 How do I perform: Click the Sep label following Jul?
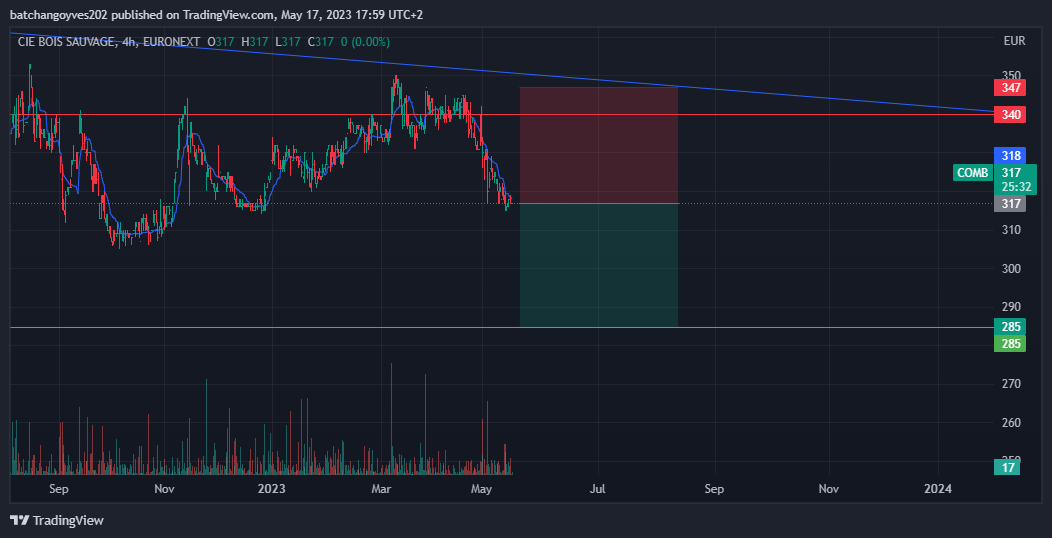(x=715, y=489)
